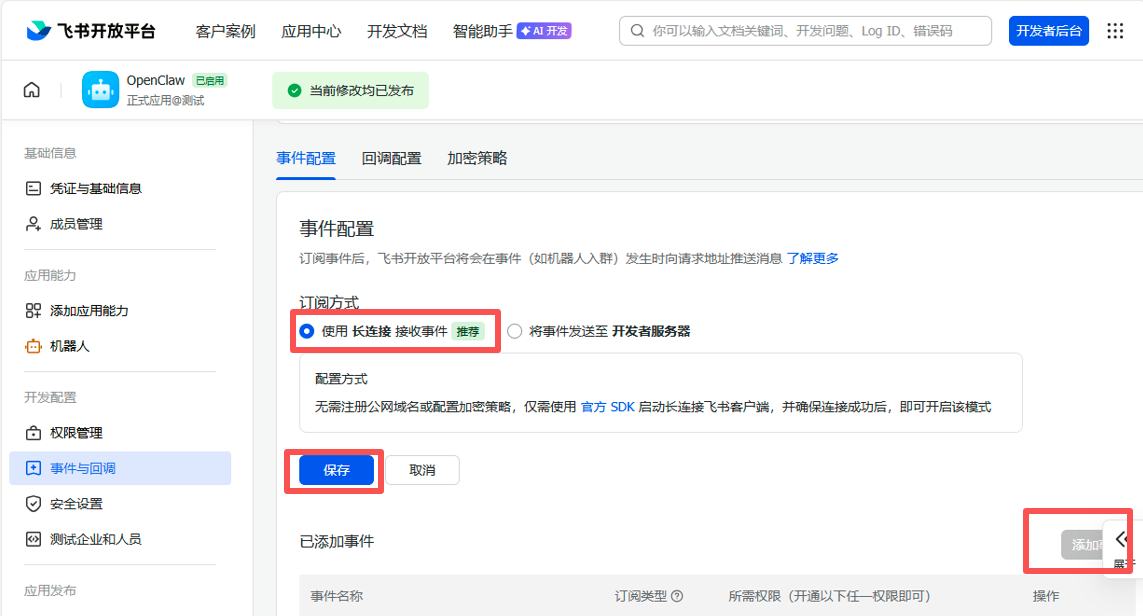This screenshot has width=1143, height=616.
Task: Select the 使用长连接接收事件 radio button
Action: coord(306,330)
